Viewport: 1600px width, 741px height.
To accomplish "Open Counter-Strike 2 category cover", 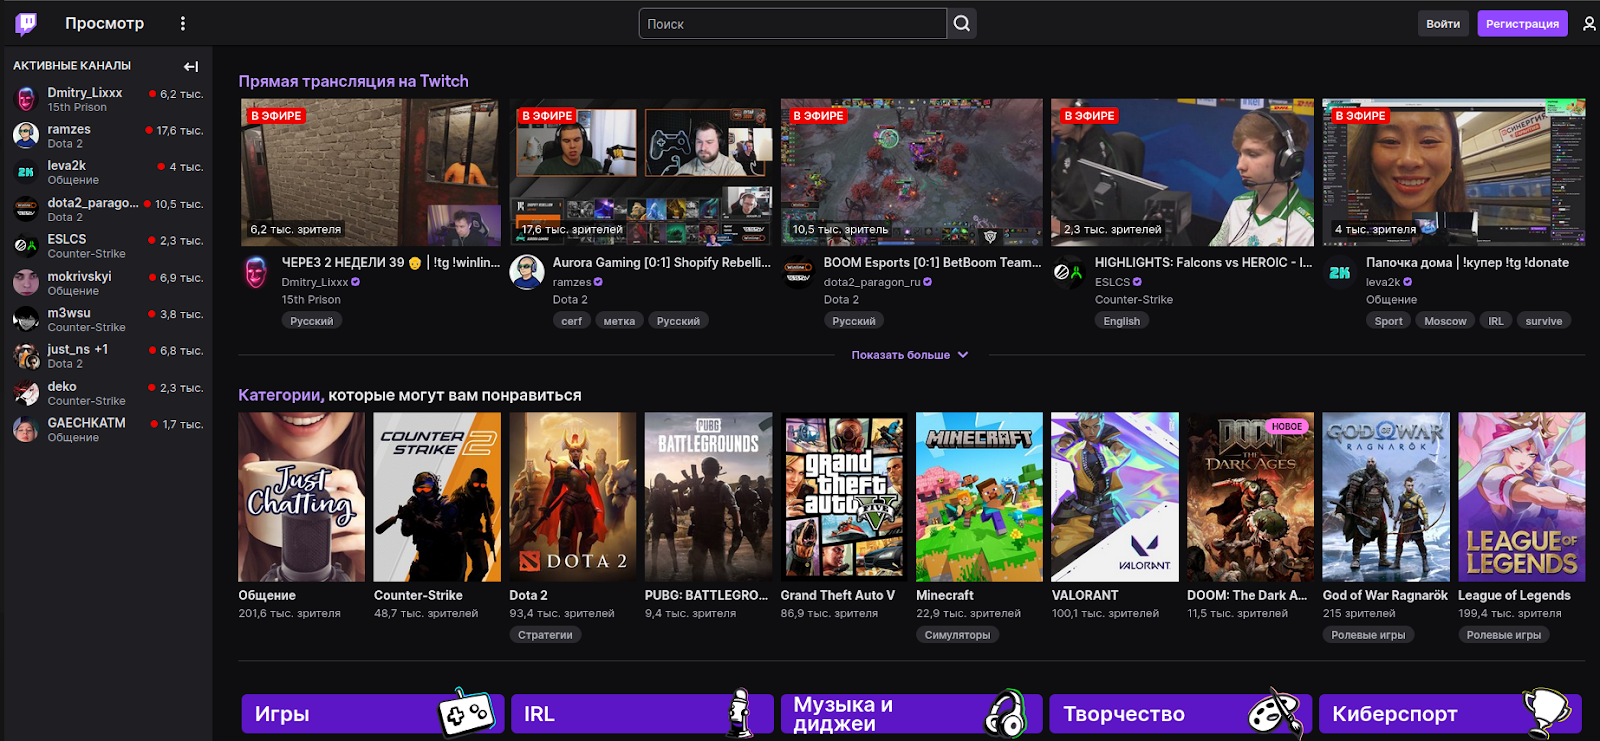I will pos(437,497).
